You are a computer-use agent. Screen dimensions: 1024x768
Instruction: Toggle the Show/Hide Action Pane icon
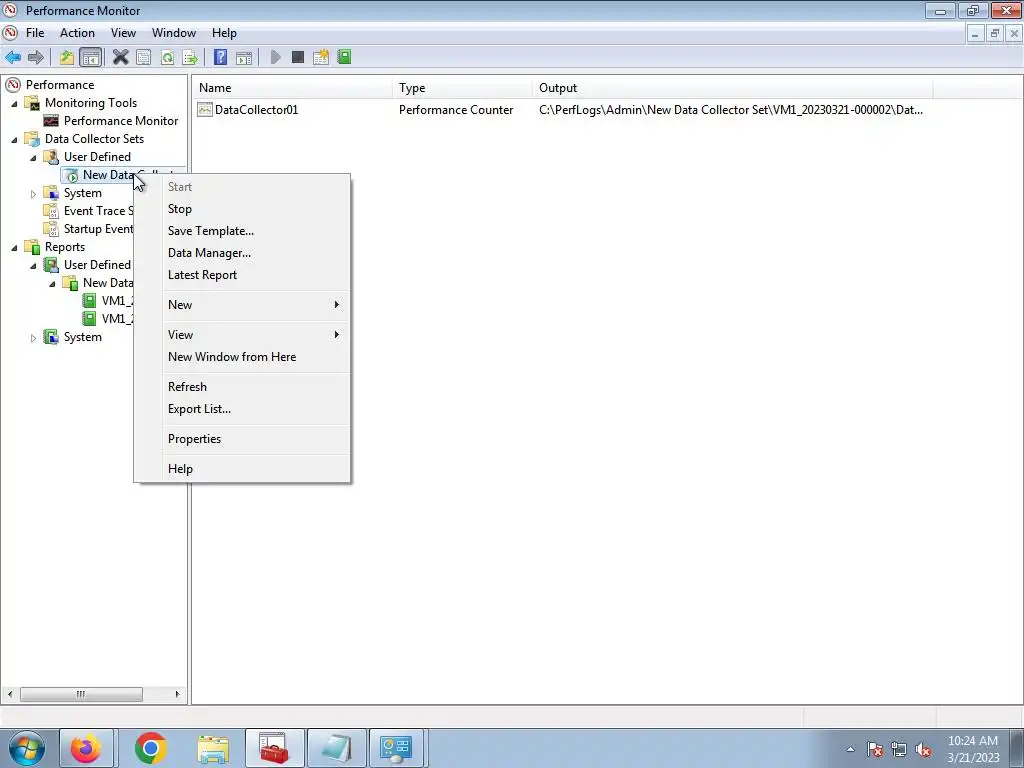[244, 57]
